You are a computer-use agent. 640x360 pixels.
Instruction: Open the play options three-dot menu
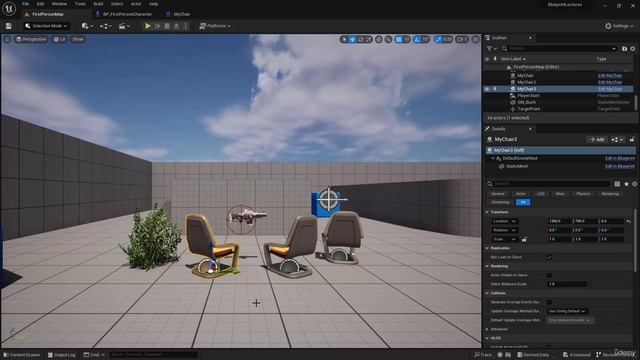click(186, 26)
